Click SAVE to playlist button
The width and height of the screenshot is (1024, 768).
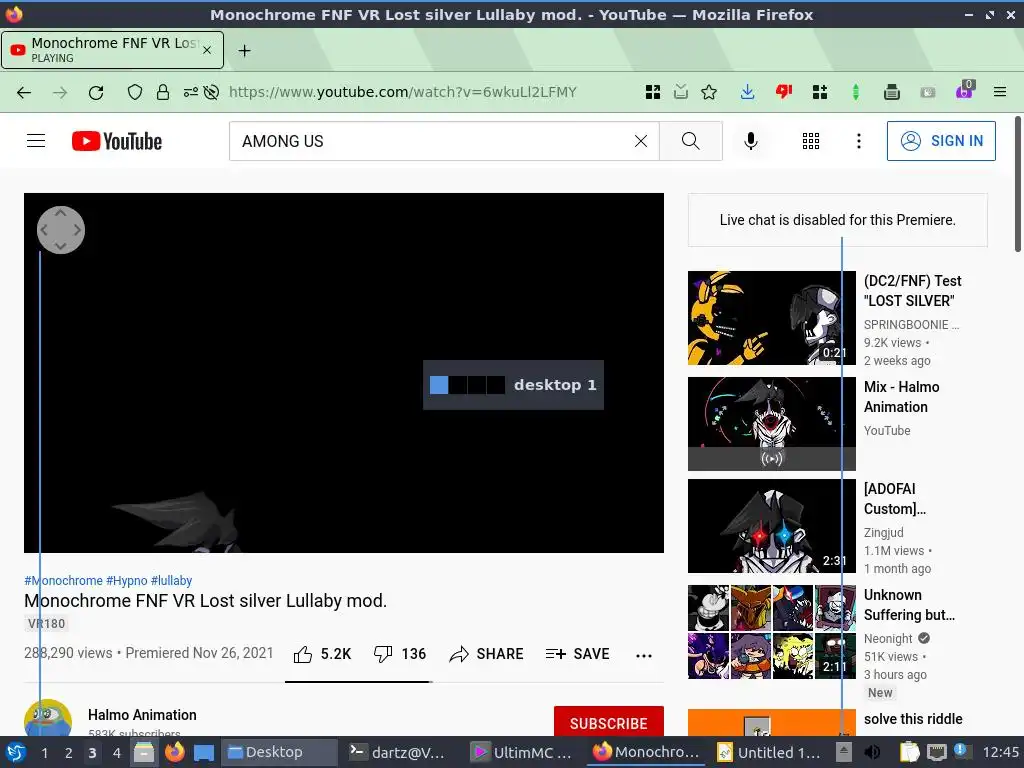tap(577, 654)
